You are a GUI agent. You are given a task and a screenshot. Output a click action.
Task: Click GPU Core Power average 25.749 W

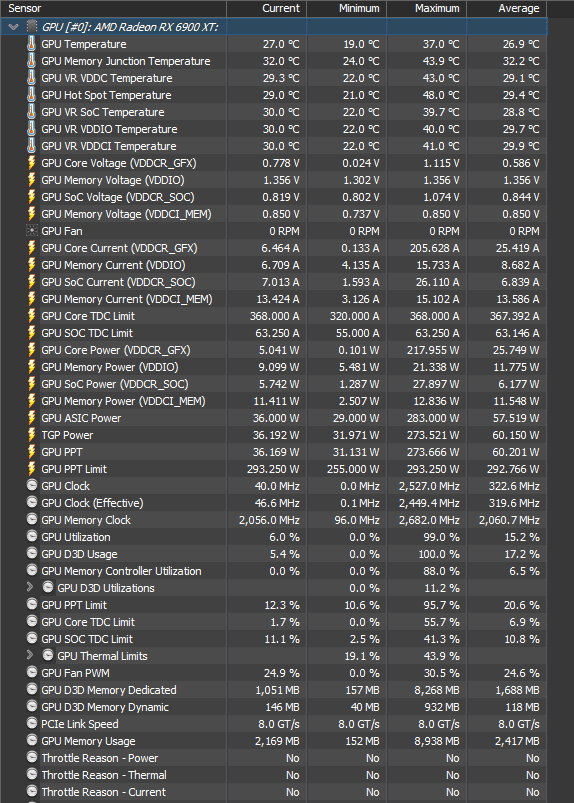click(x=516, y=350)
